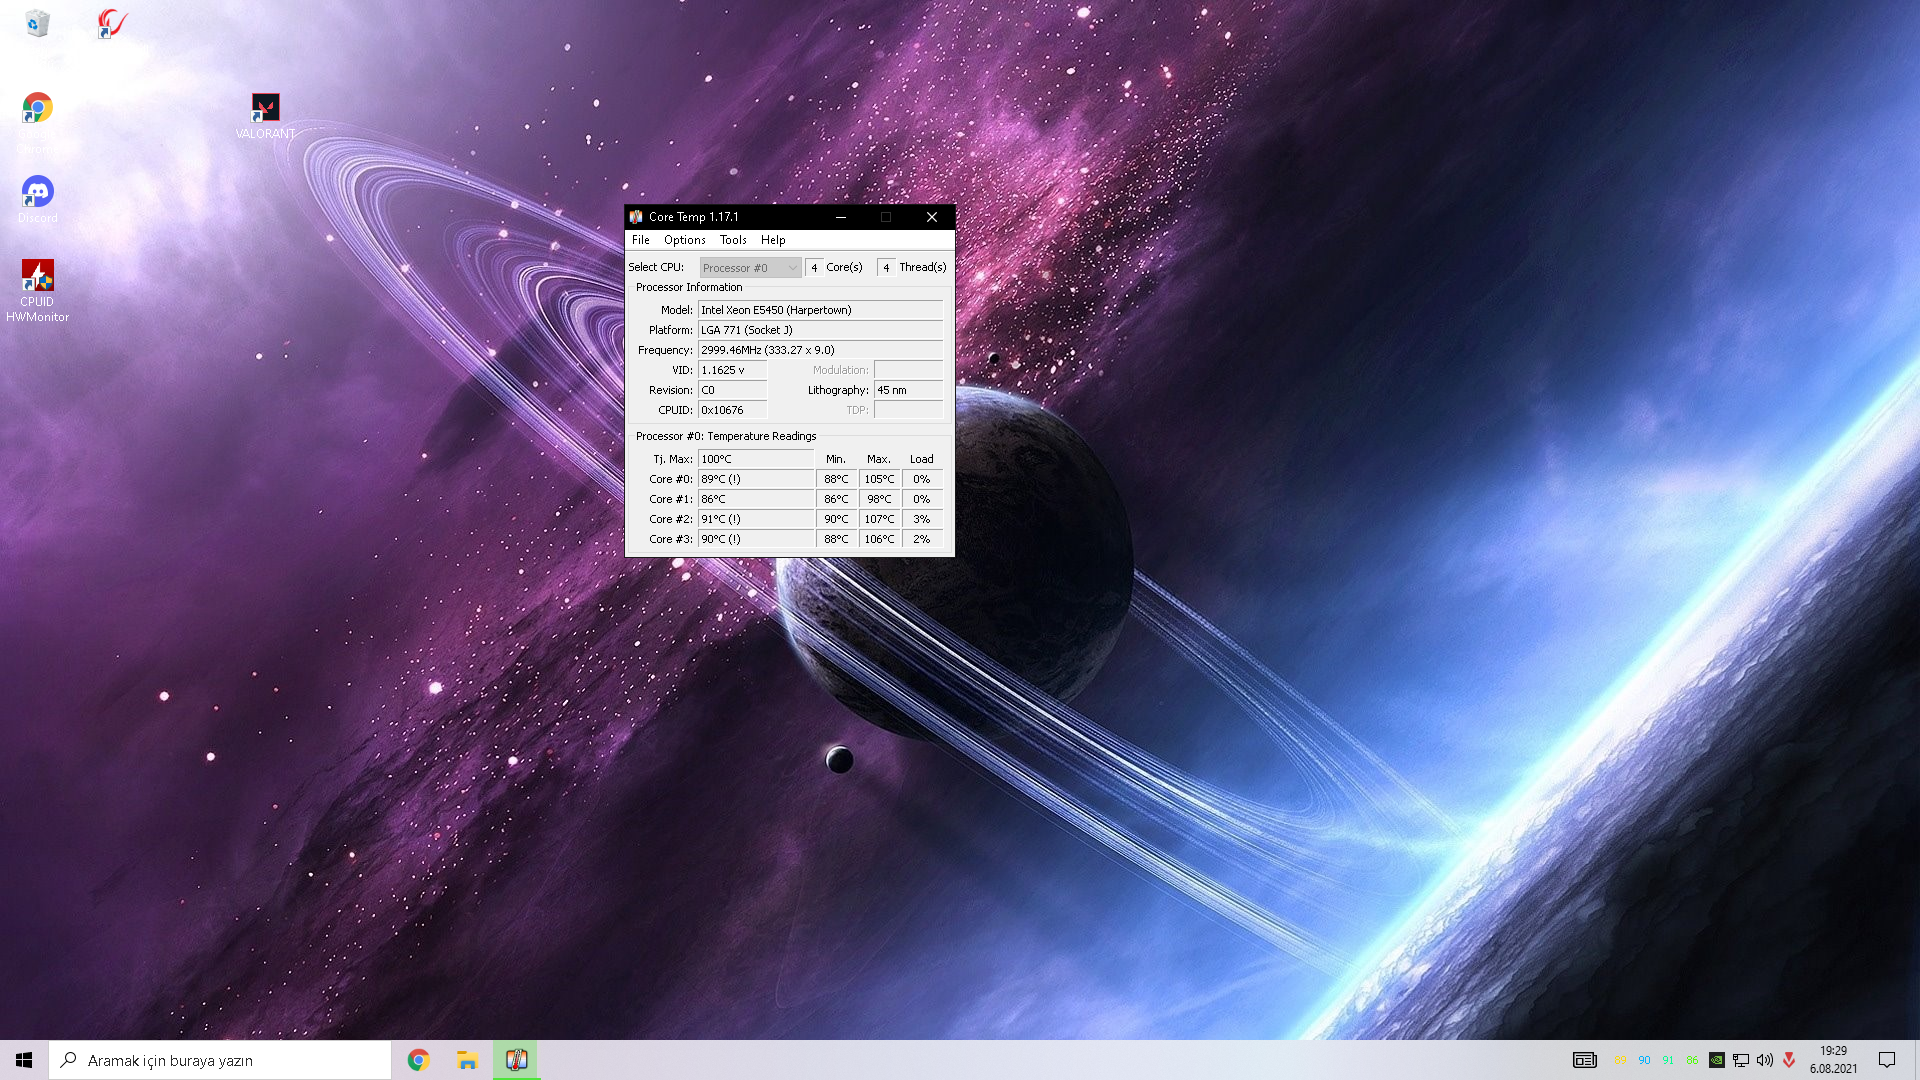Image resolution: width=1920 pixels, height=1080 pixels.
Task: Open the File menu in Core Temp
Action: click(x=641, y=240)
